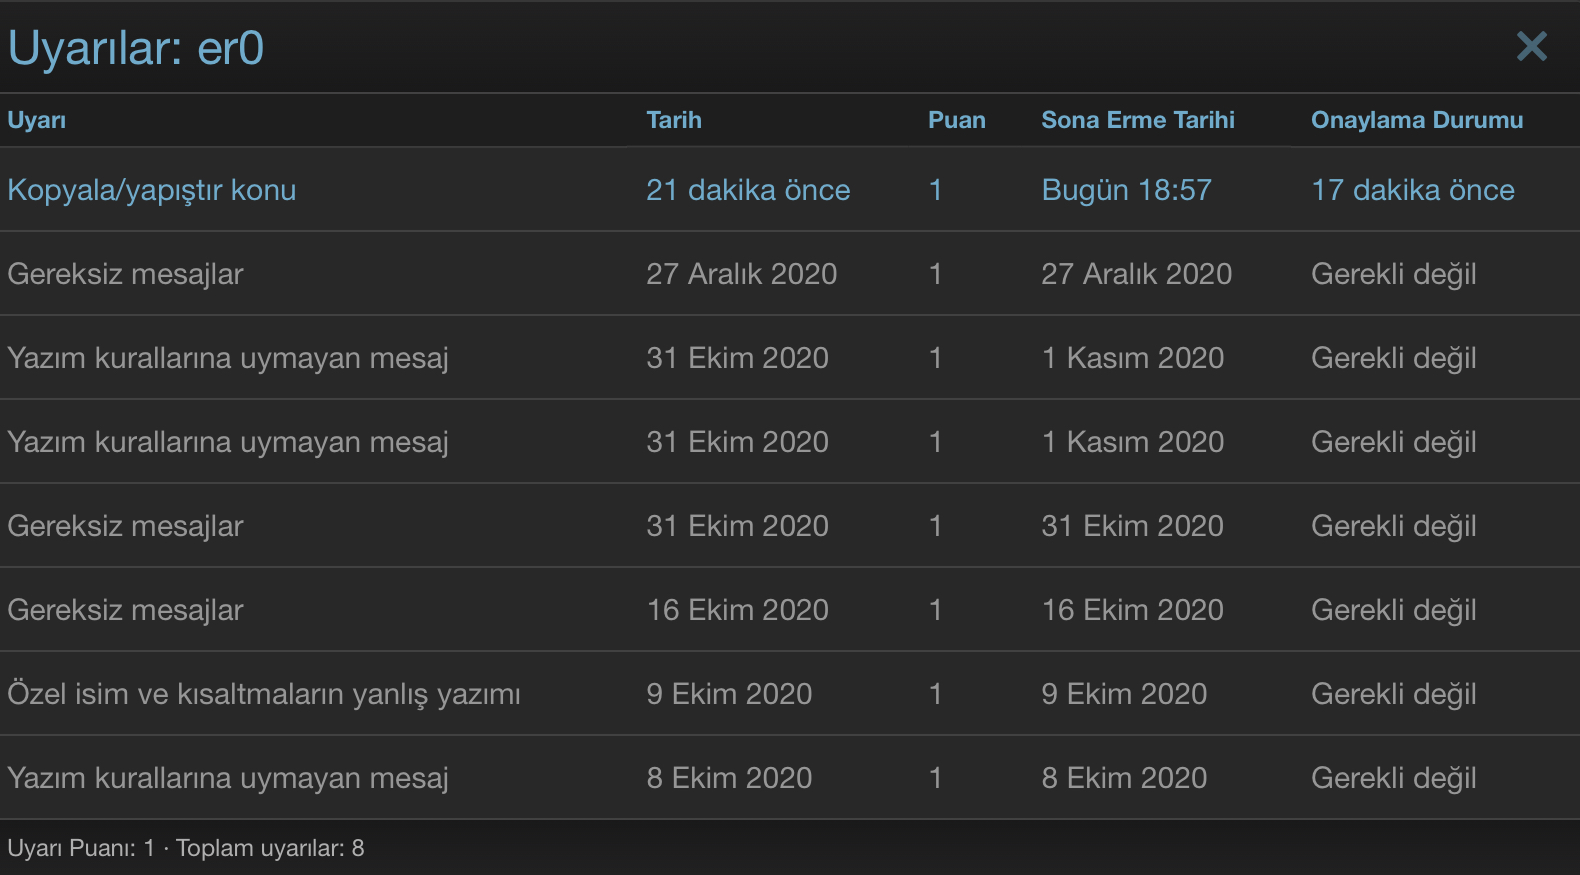Image resolution: width=1580 pixels, height=875 pixels.
Task: Select the Özel isim ve kısaltmaların yanlış yazımı row
Action: [790, 694]
